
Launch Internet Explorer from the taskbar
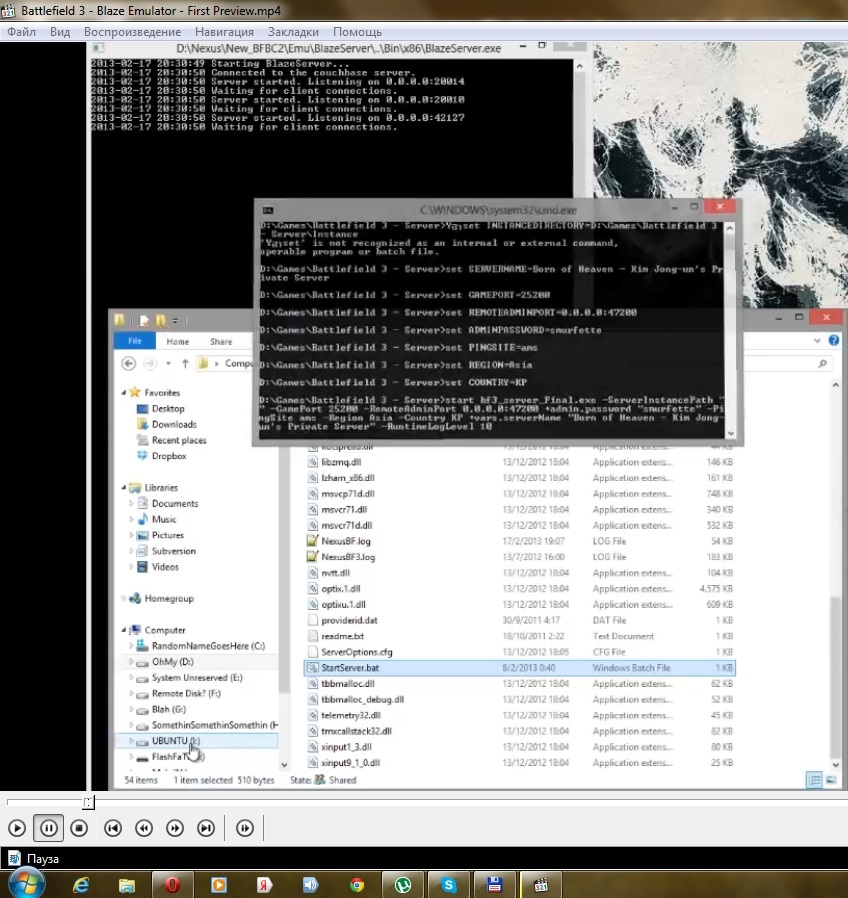tap(81, 885)
